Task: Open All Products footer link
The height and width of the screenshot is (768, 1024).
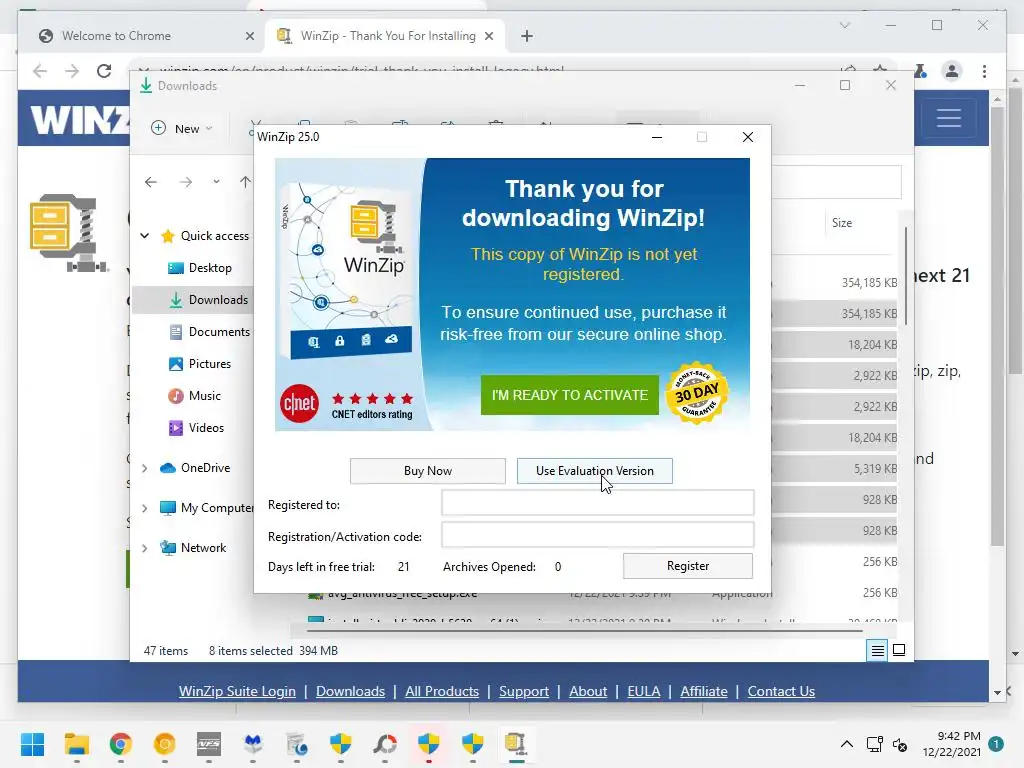Action: 441,691
